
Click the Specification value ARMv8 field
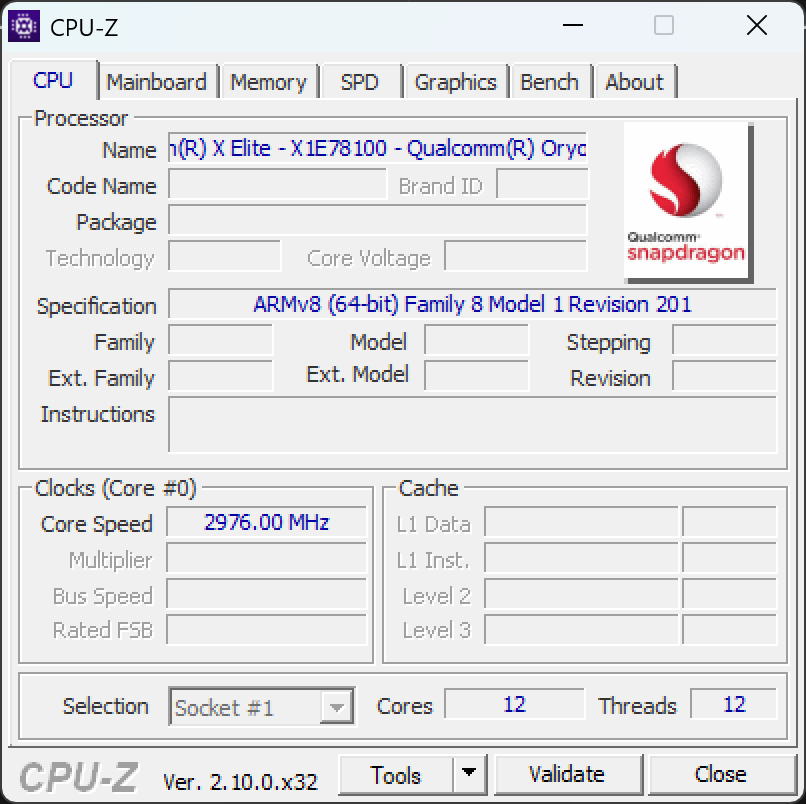(x=472, y=304)
